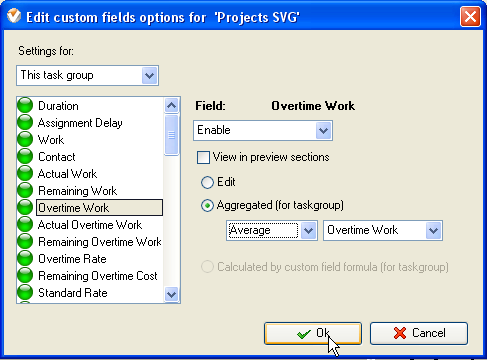
Task: Click the green status icon for Remaining Work
Action: click(x=25, y=191)
